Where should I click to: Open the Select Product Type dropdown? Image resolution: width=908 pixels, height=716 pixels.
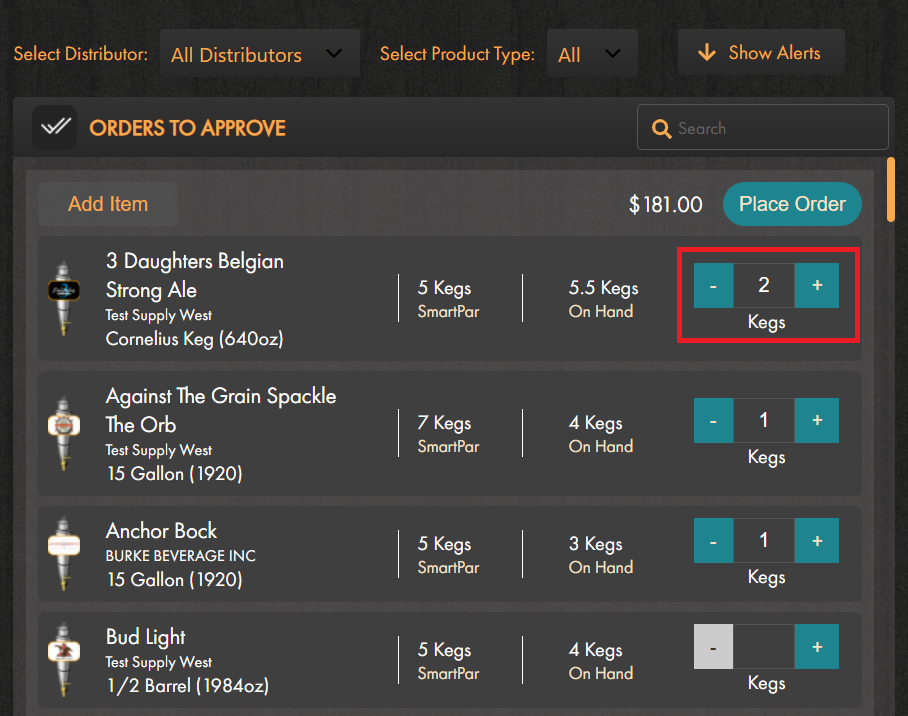[592, 53]
